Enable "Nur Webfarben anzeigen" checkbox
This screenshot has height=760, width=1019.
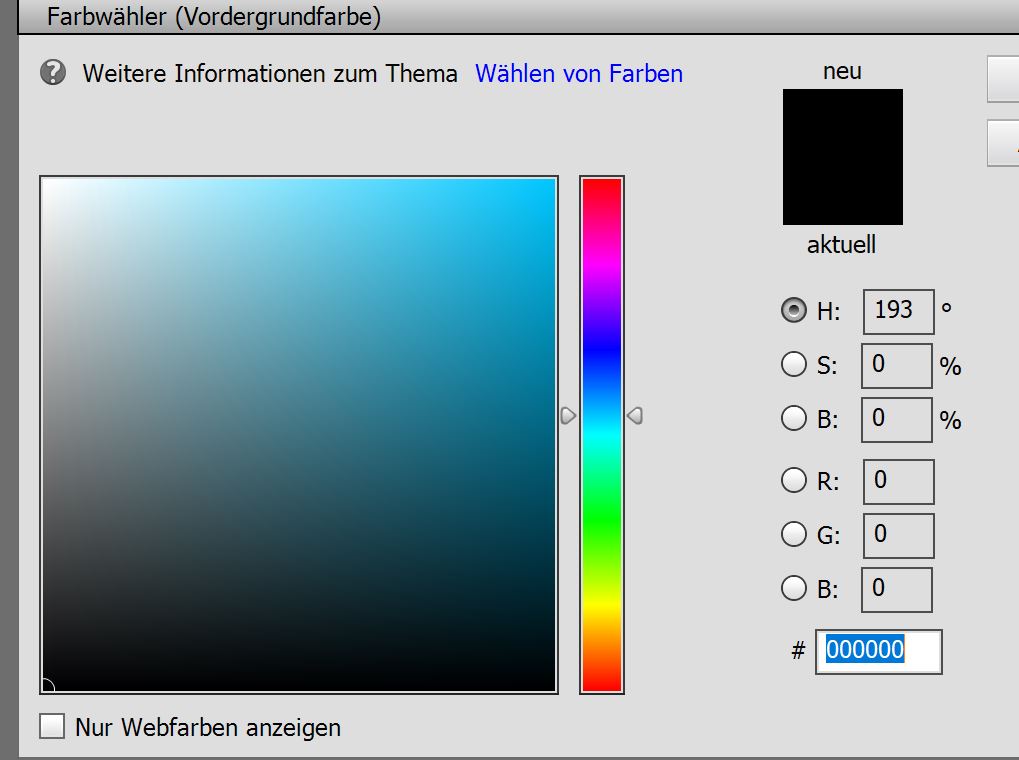pyautogui.click(x=52, y=726)
